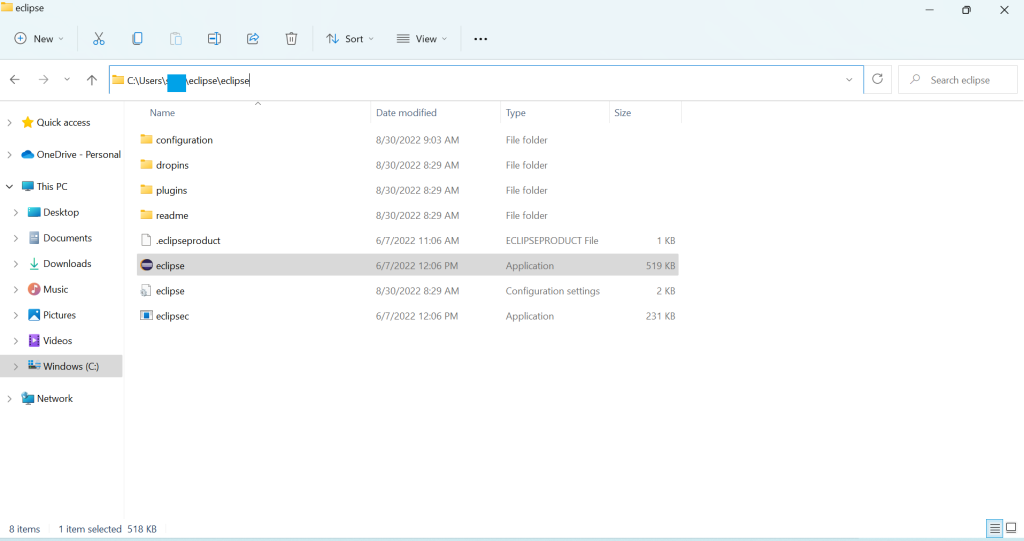Click the Delete trash icon
The height and width of the screenshot is (541, 1024).
pos(291,39)
